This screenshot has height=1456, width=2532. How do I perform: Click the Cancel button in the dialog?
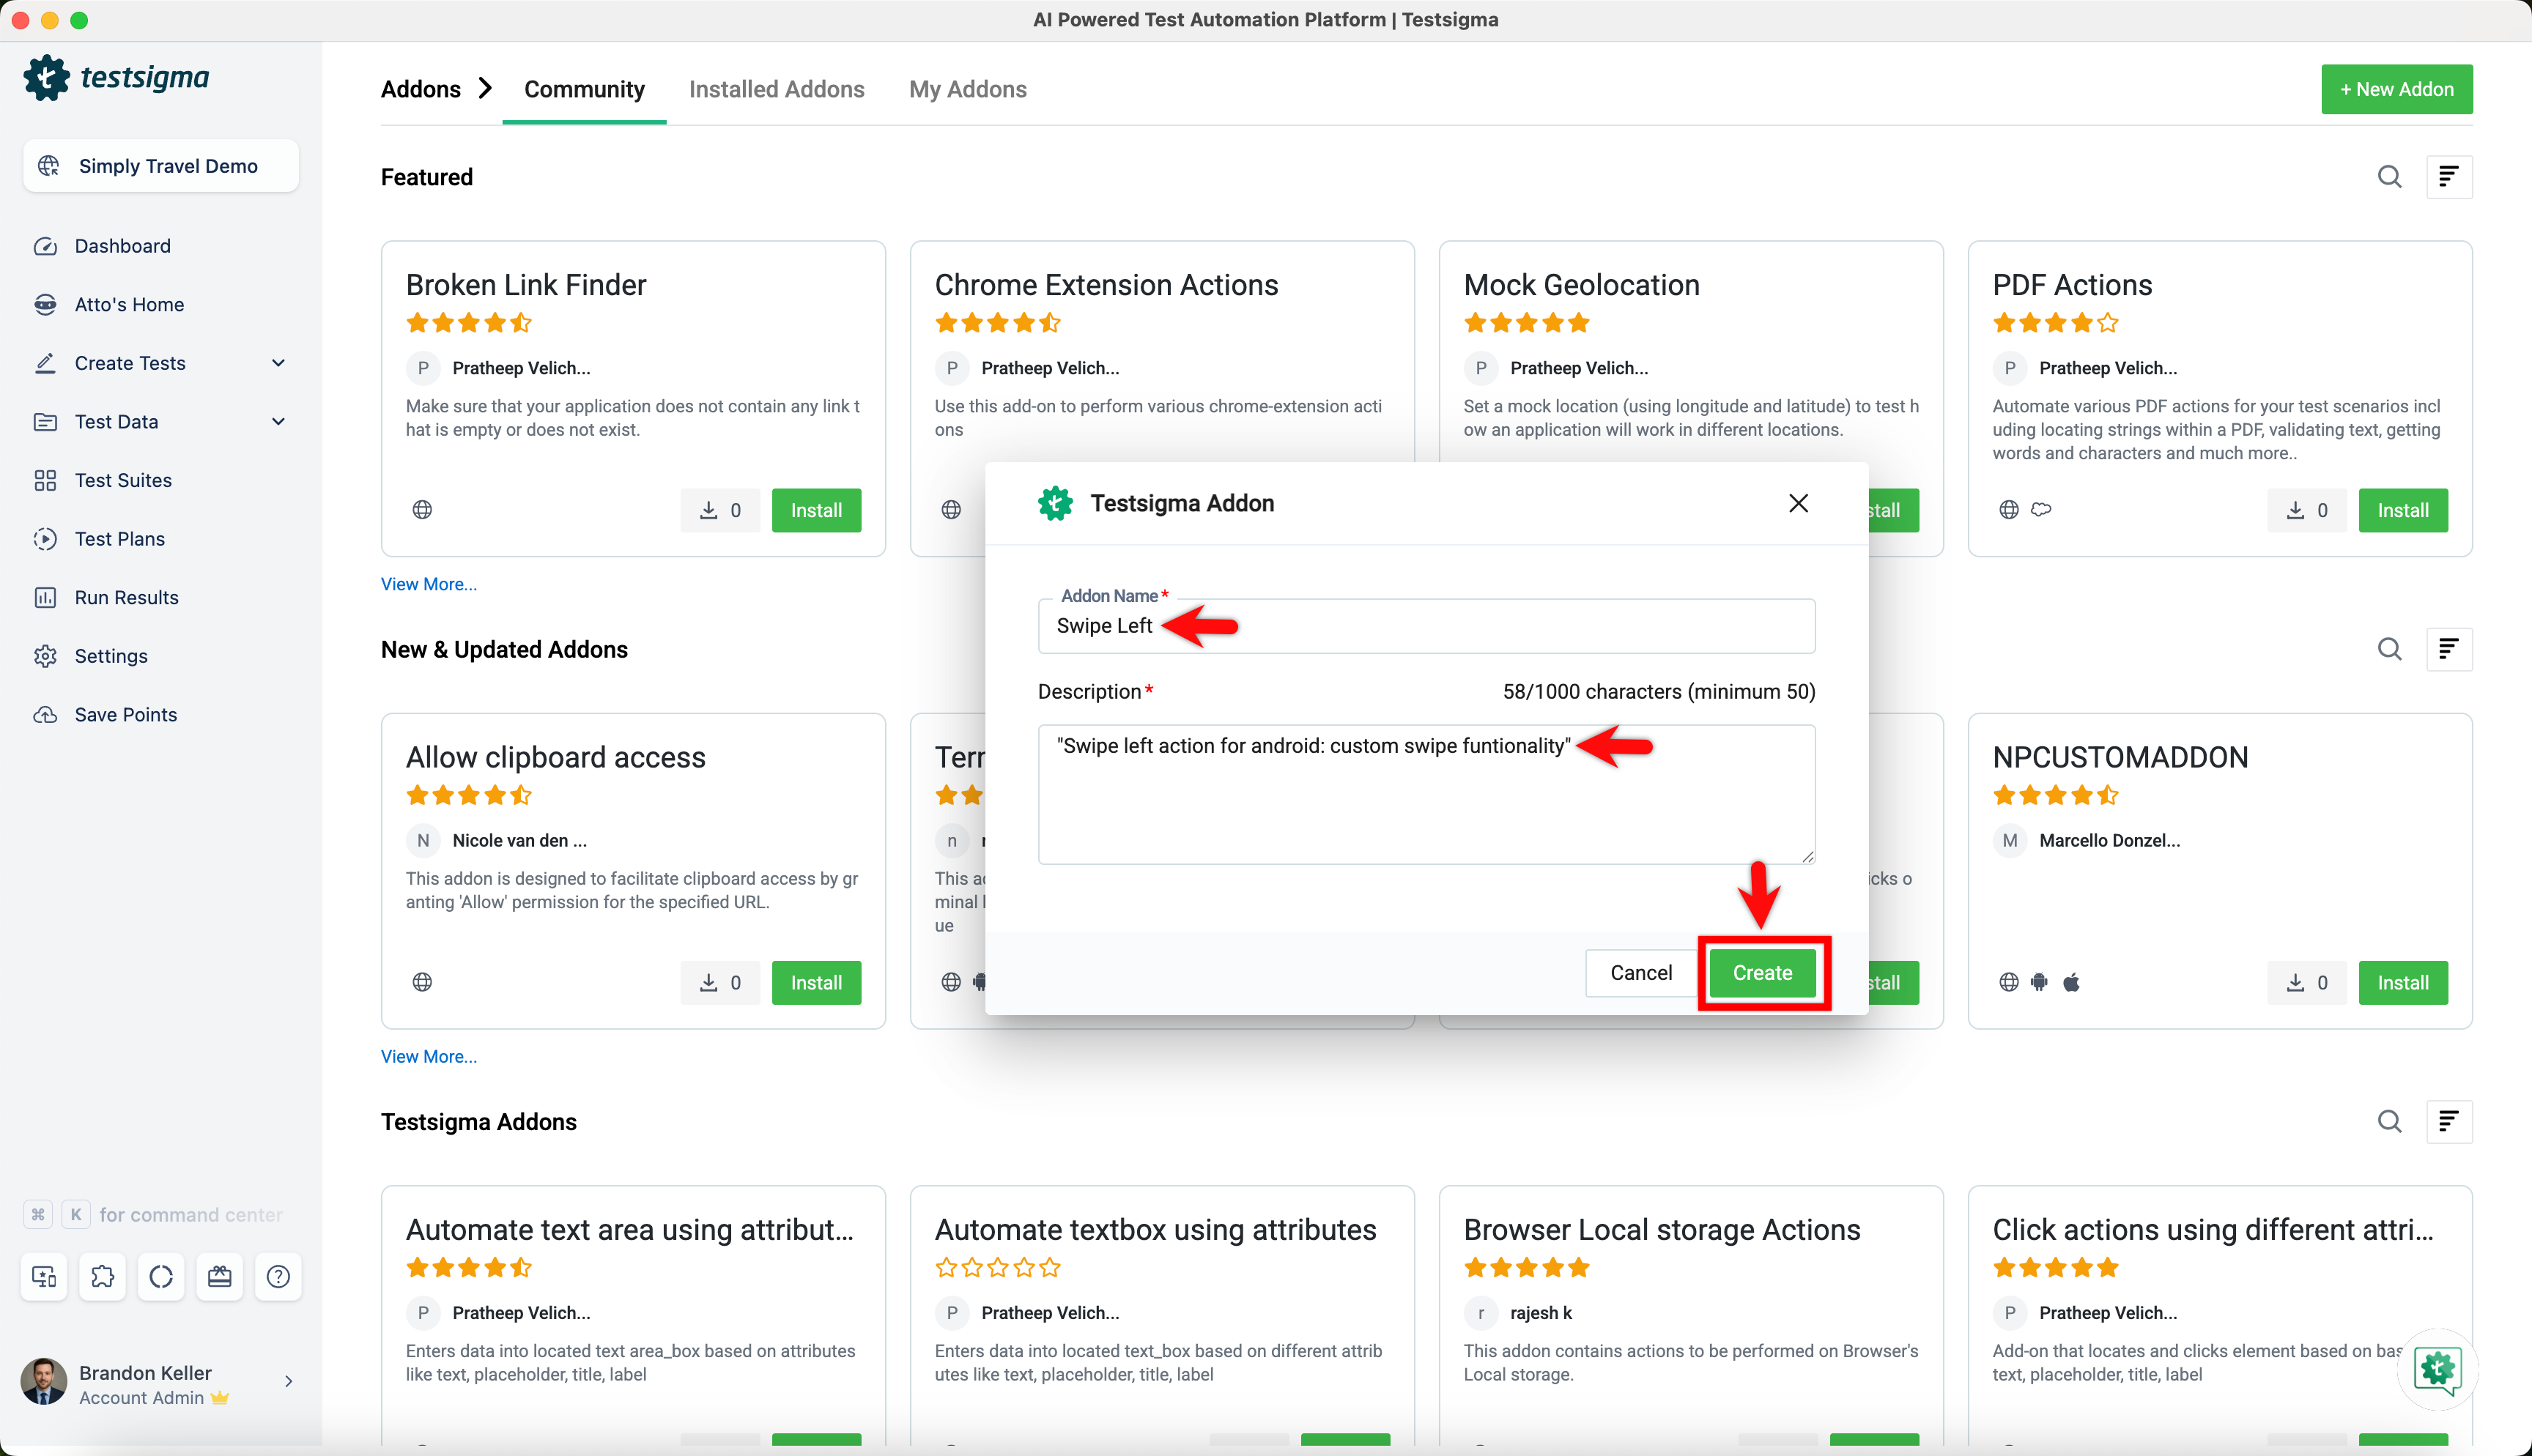pos(1640,973)
